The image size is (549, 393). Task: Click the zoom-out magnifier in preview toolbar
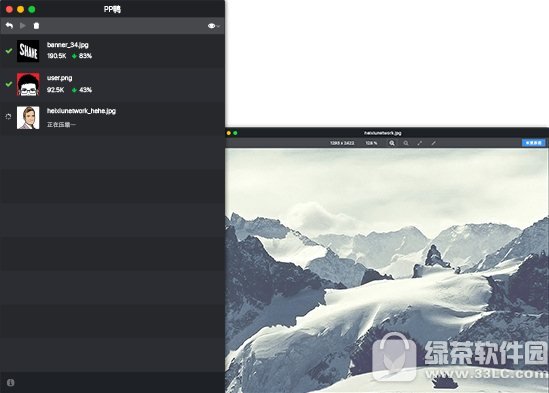(x=406, y=143)
